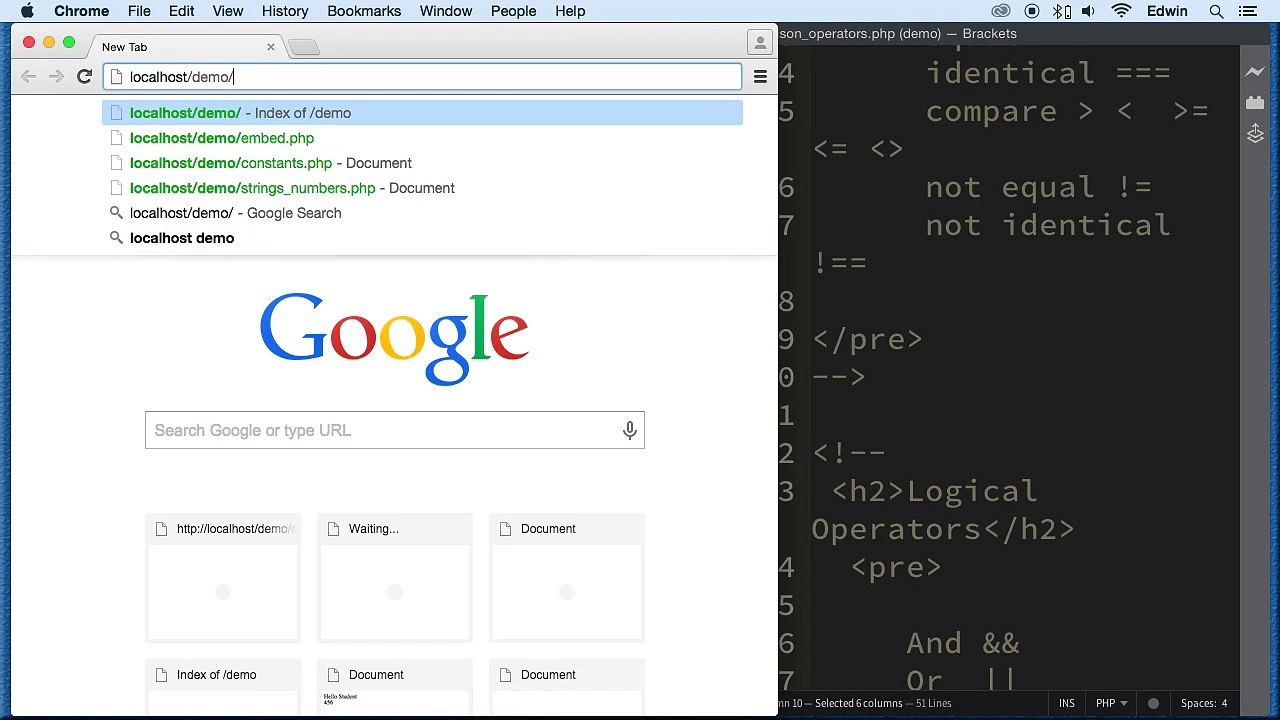Reload the current page
Screen dimensions: 1280x720
84,77
